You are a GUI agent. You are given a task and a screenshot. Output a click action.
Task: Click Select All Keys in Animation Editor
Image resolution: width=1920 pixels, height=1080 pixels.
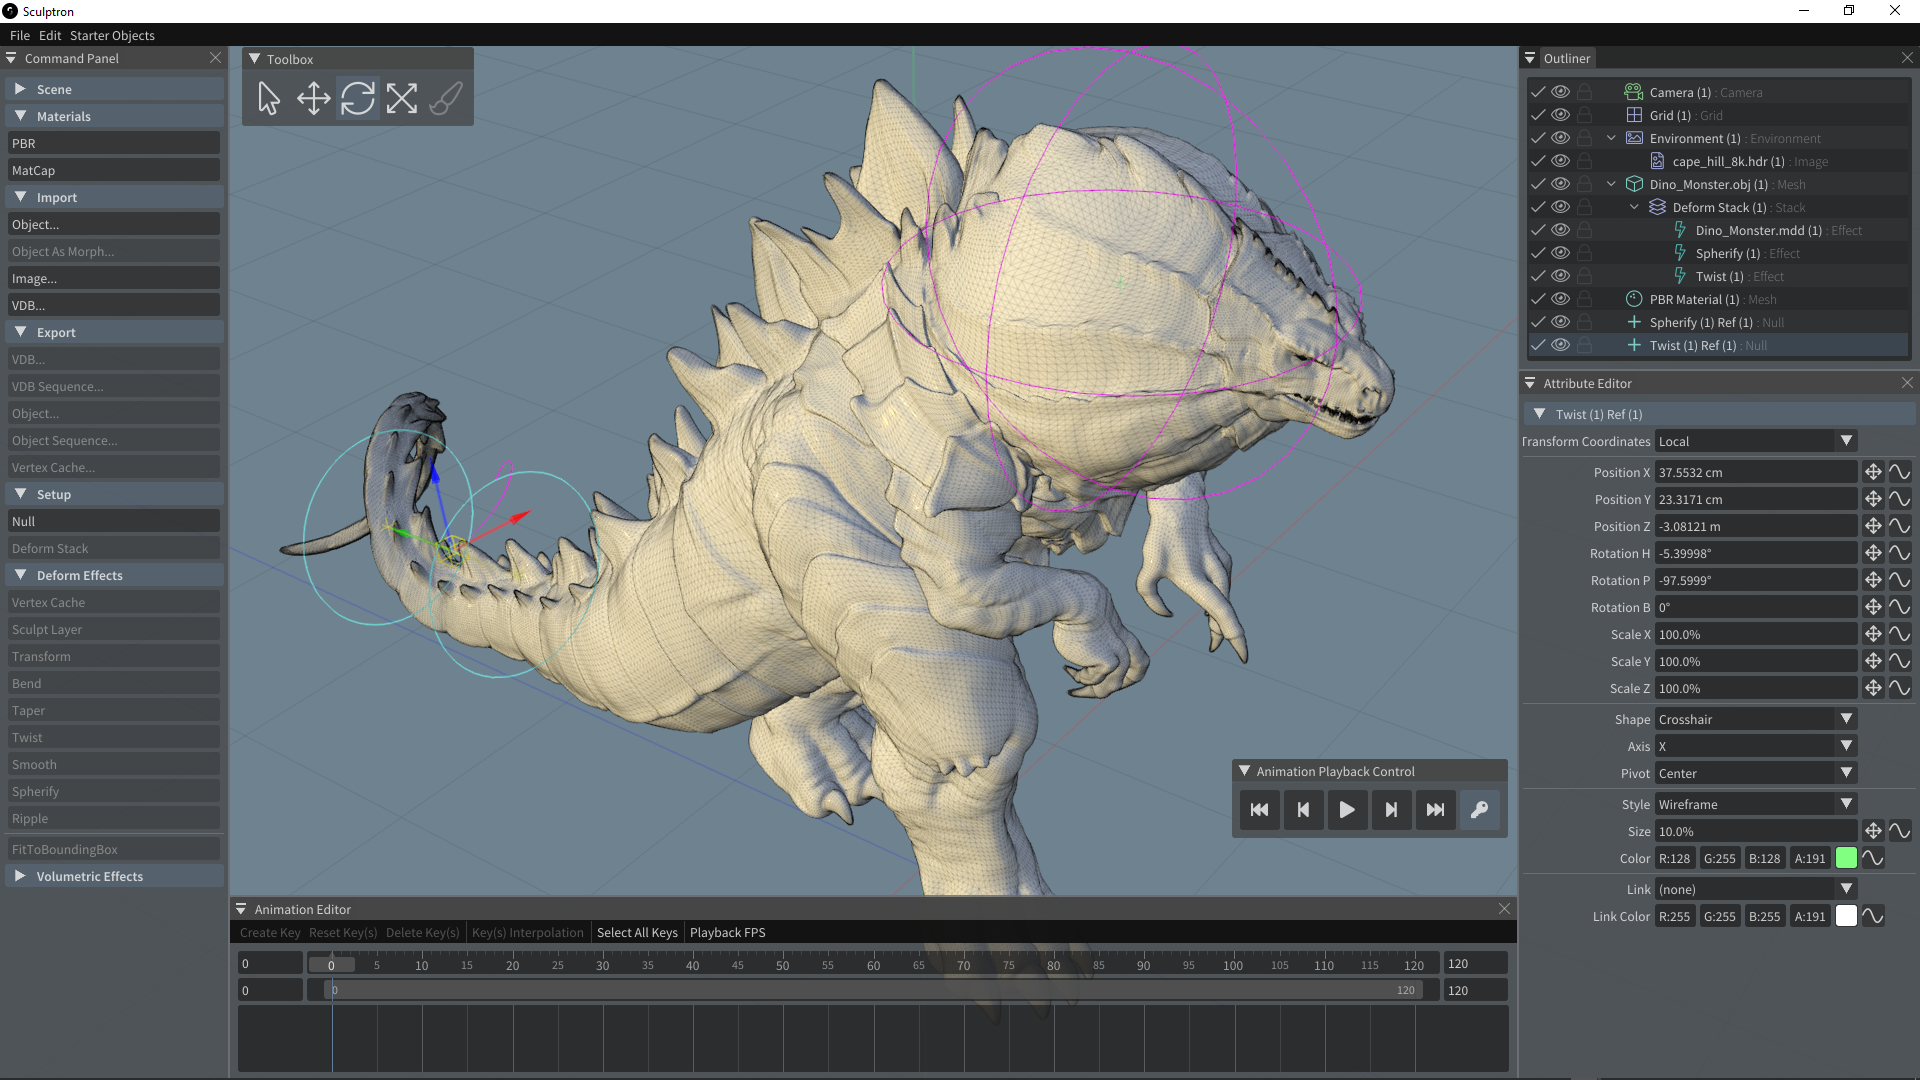coord(637,932)
